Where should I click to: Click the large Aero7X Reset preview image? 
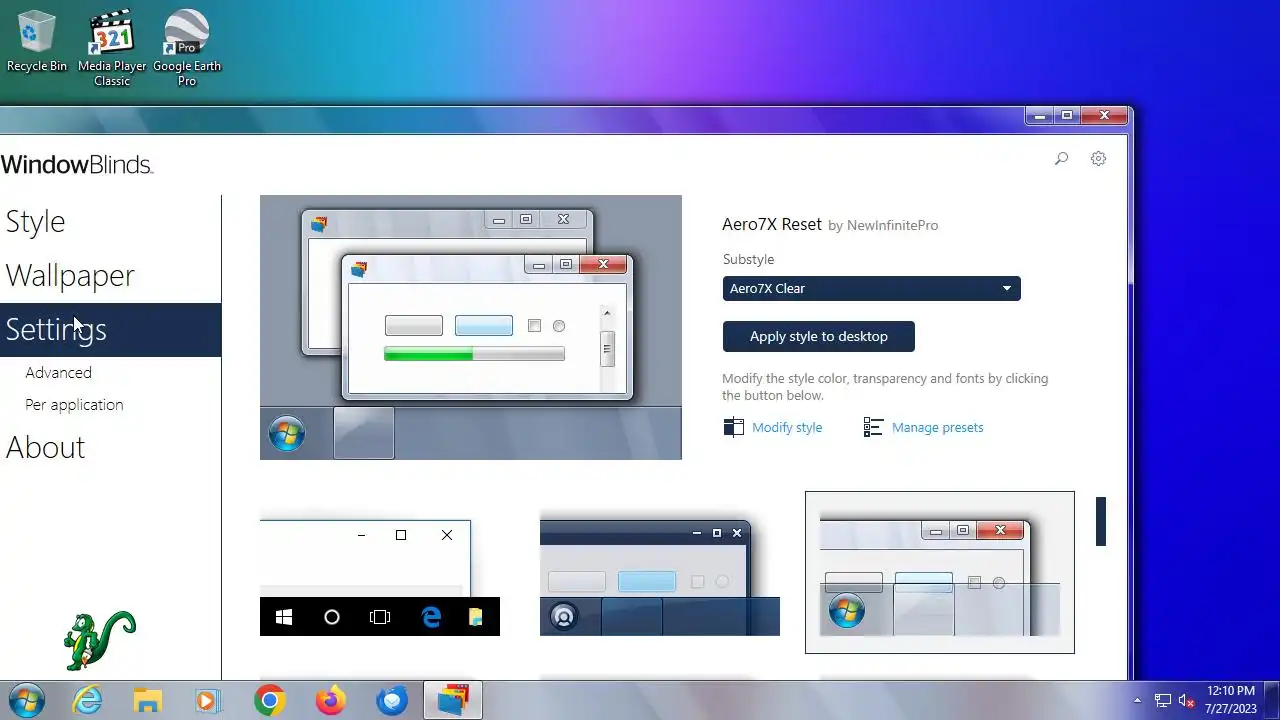point(471,327)
